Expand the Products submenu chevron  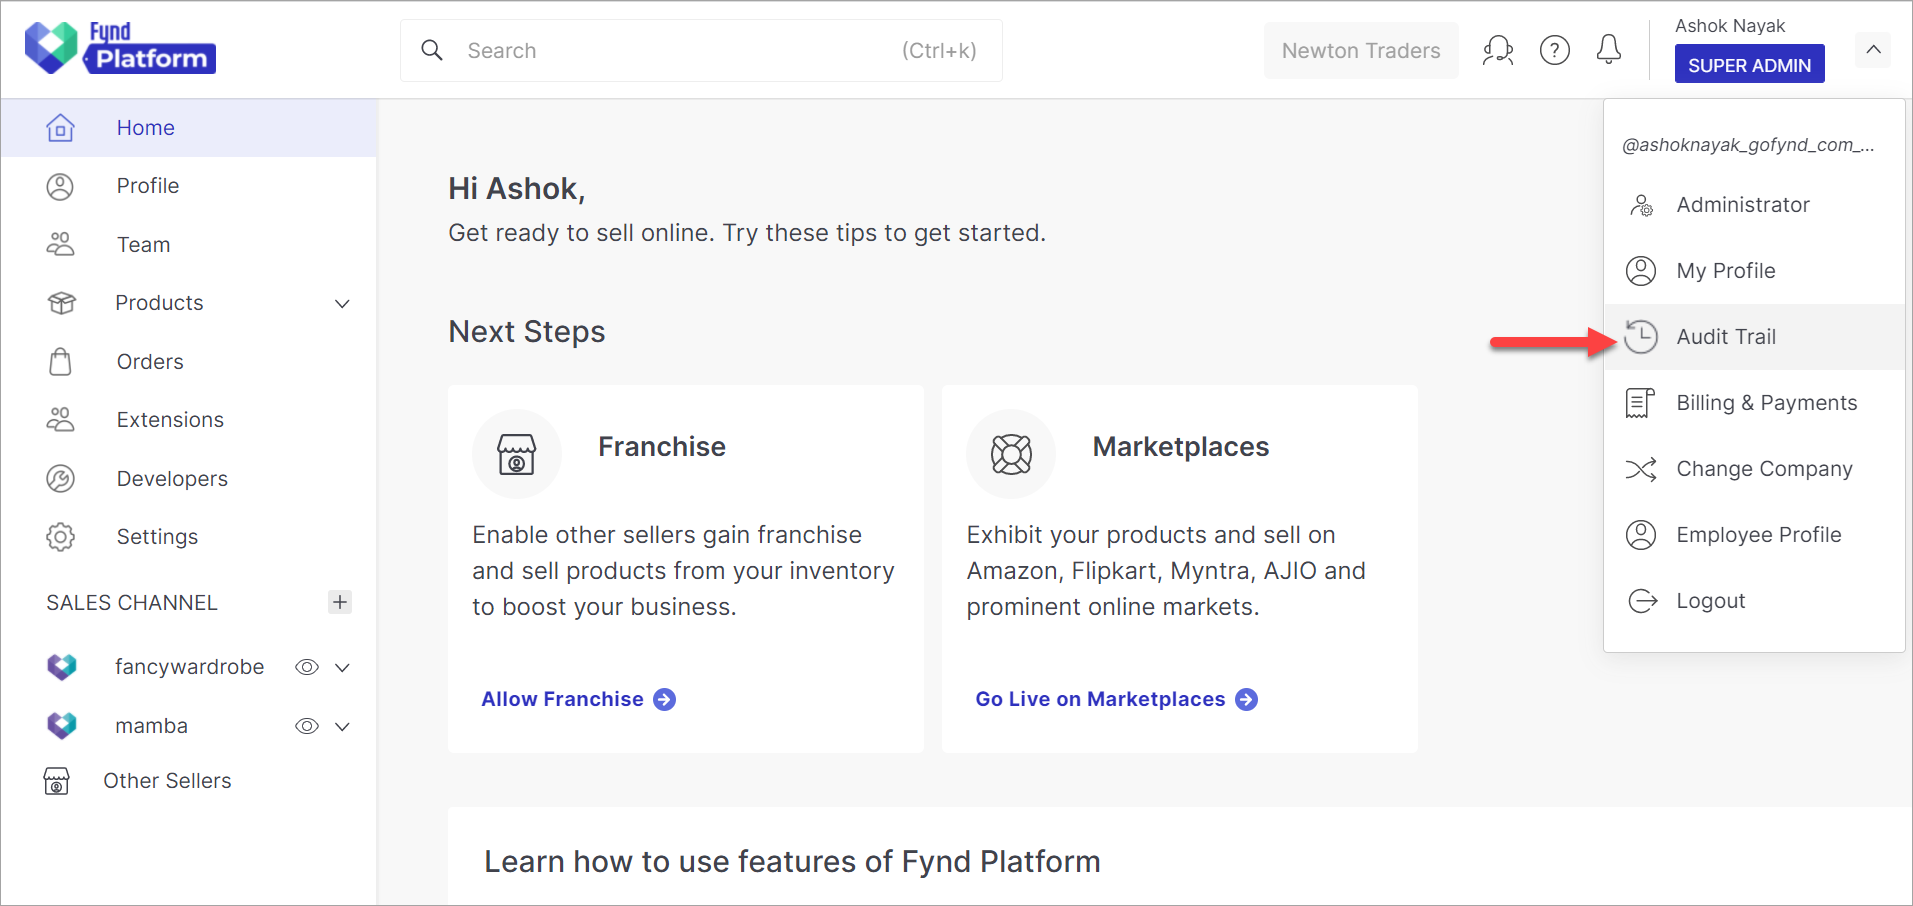coord(342,304)
